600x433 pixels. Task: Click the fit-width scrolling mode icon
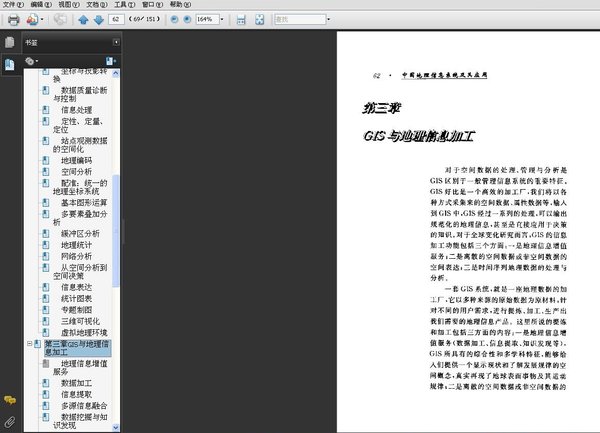coord(240,19)
